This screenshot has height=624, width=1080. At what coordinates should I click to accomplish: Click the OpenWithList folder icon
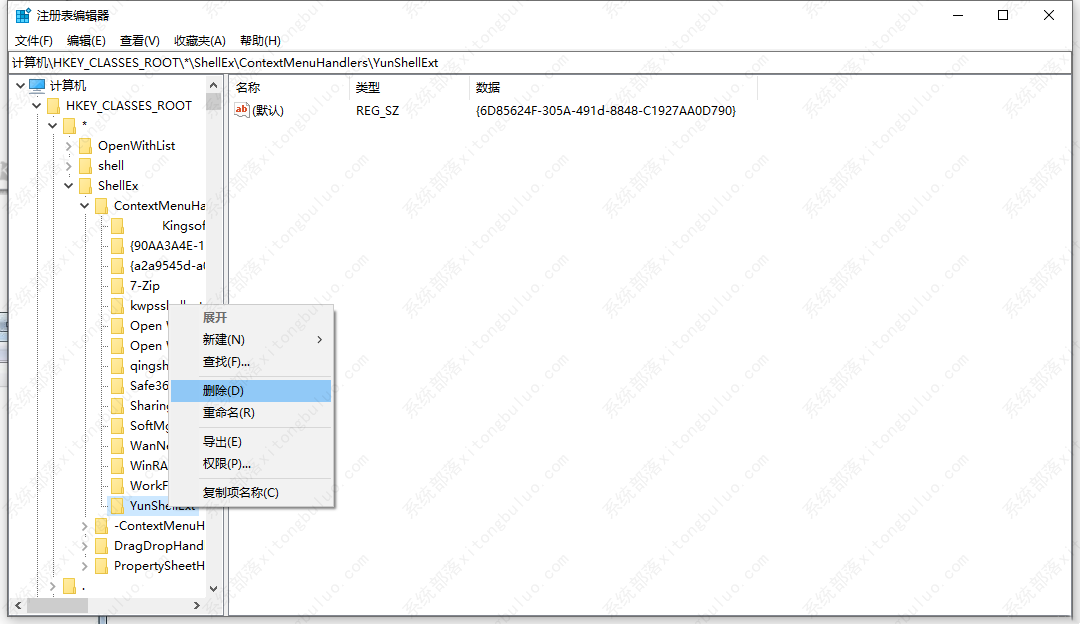tap(86, 146)
